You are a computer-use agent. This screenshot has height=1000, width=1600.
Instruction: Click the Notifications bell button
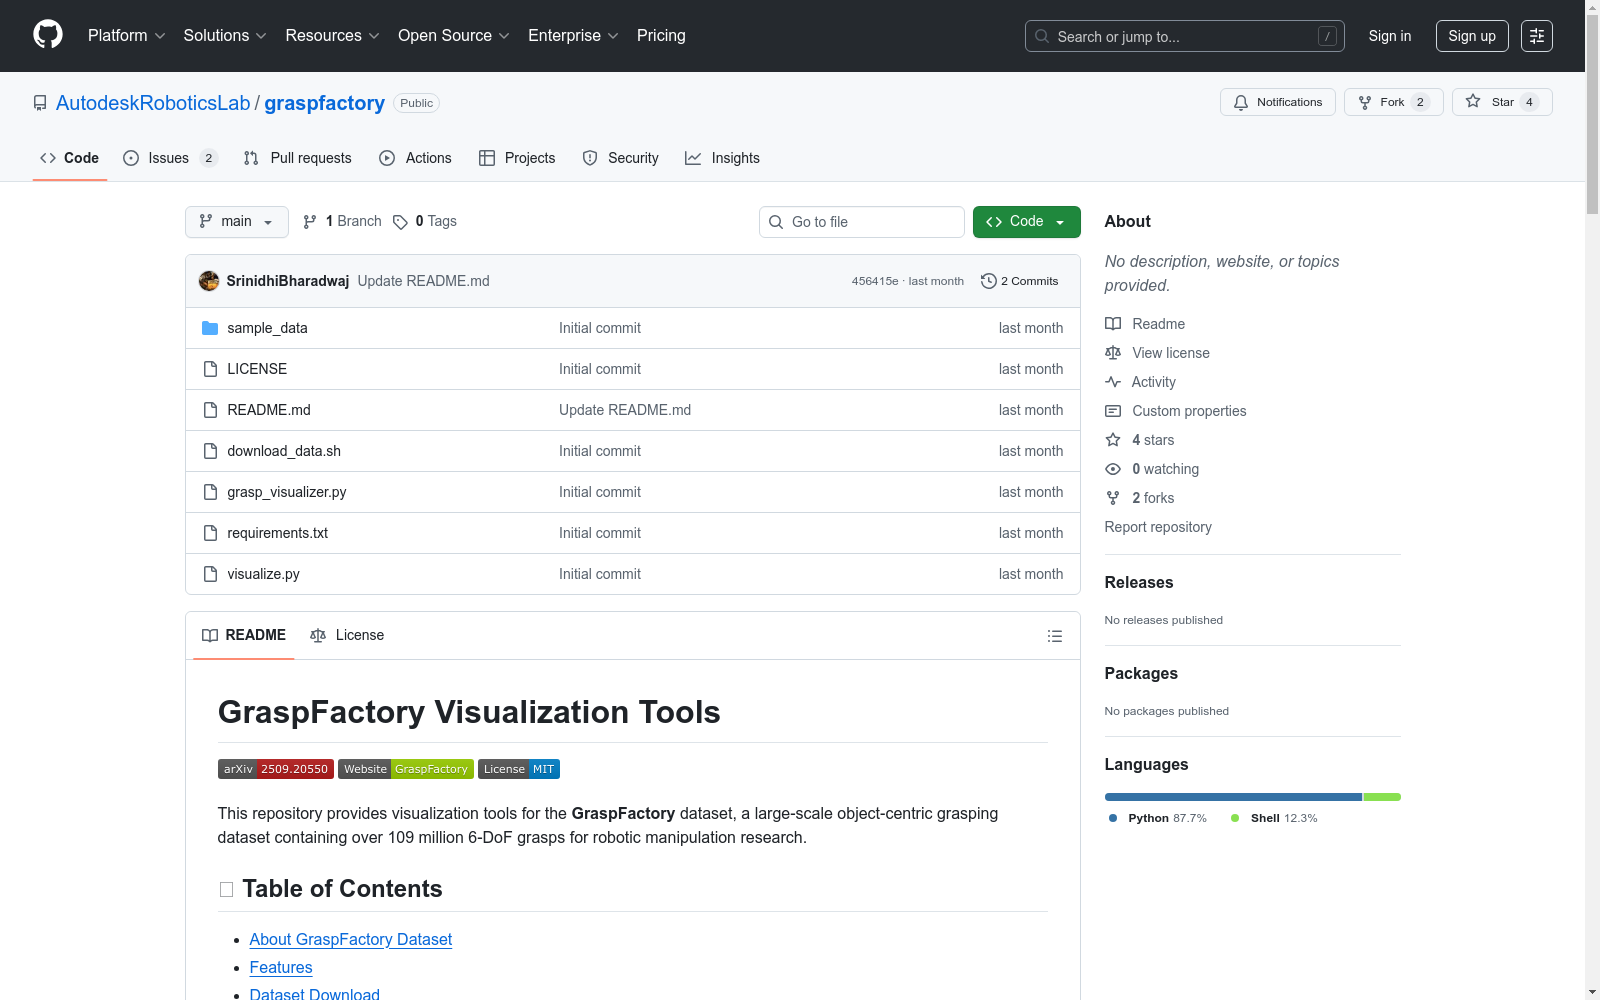coord(1277,102)
